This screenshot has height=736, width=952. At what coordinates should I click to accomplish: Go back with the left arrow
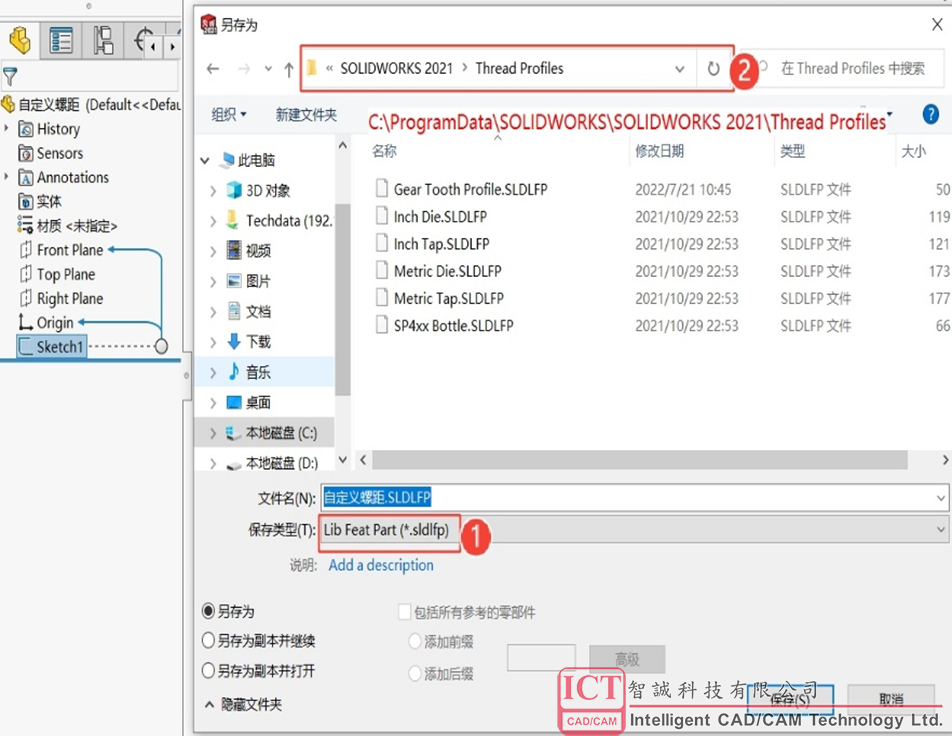pyautogui.click(x=212, y=69)
